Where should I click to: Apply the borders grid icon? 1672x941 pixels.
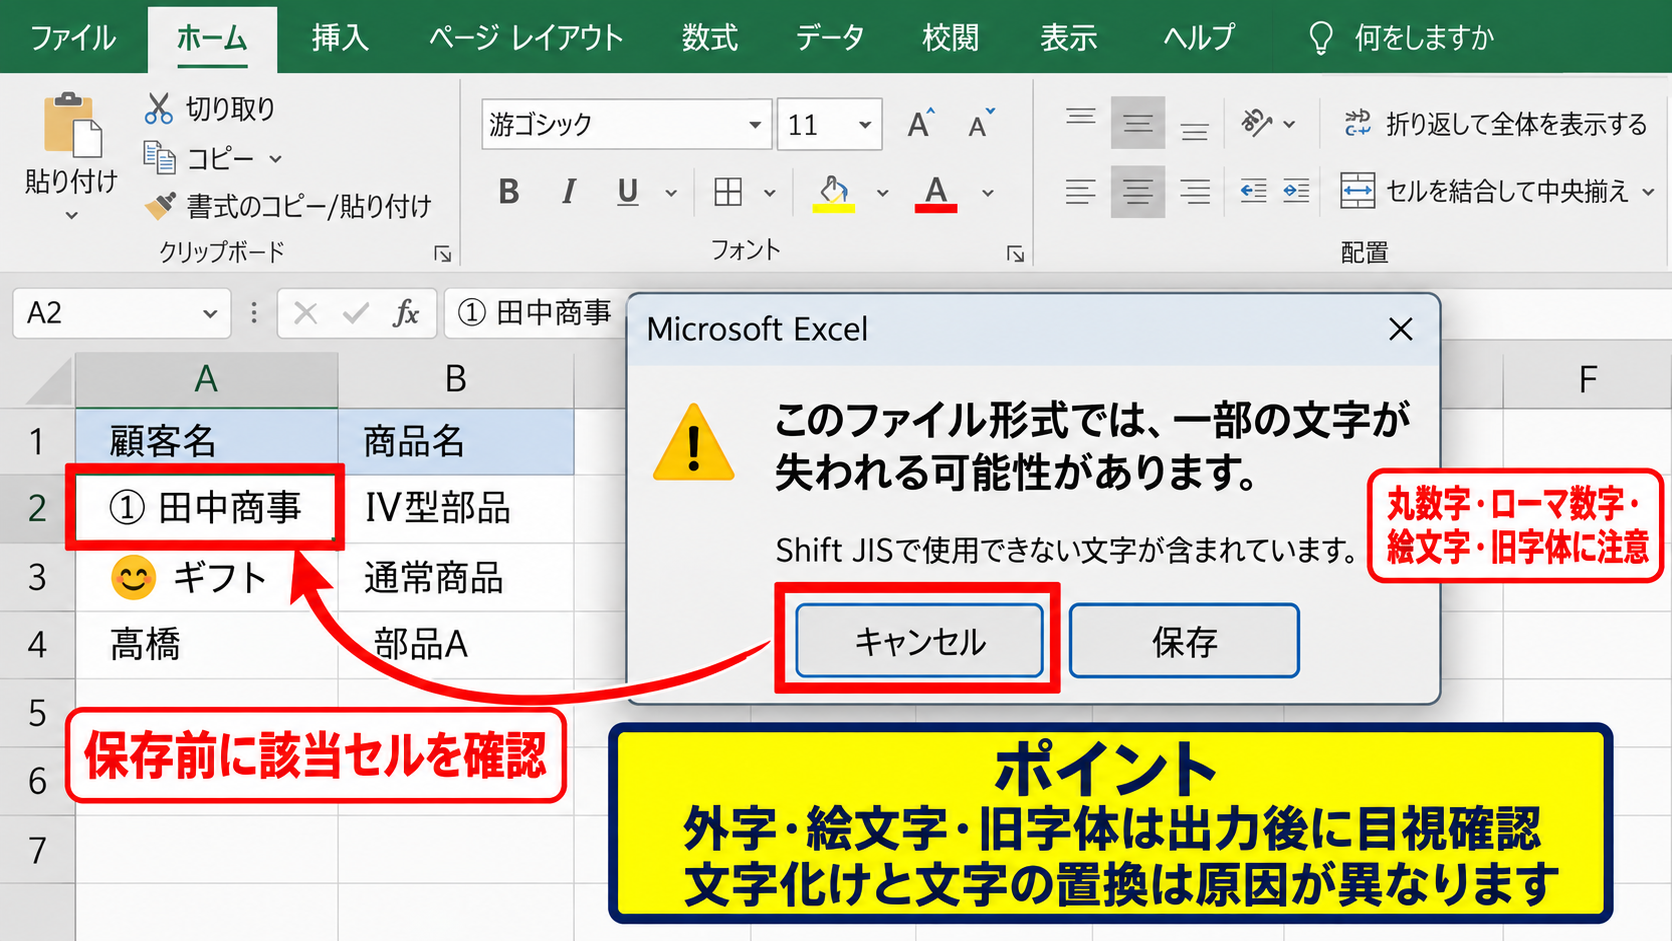[x=728, y=192]
